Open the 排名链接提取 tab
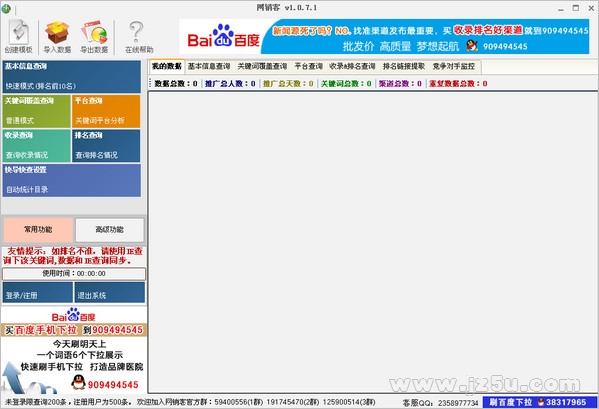This screenshot has height=409, width=599. coord(403,66)
